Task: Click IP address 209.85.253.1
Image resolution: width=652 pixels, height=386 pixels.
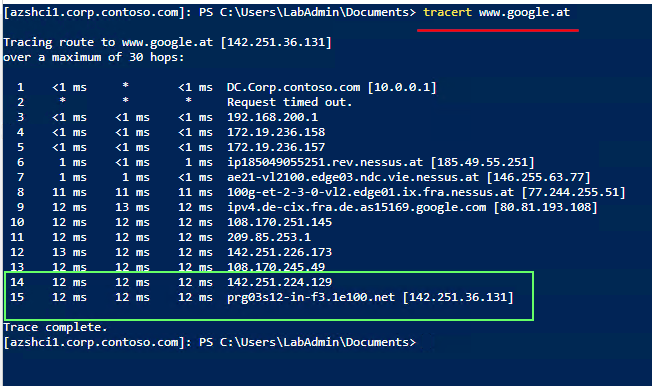Action: 269,237
